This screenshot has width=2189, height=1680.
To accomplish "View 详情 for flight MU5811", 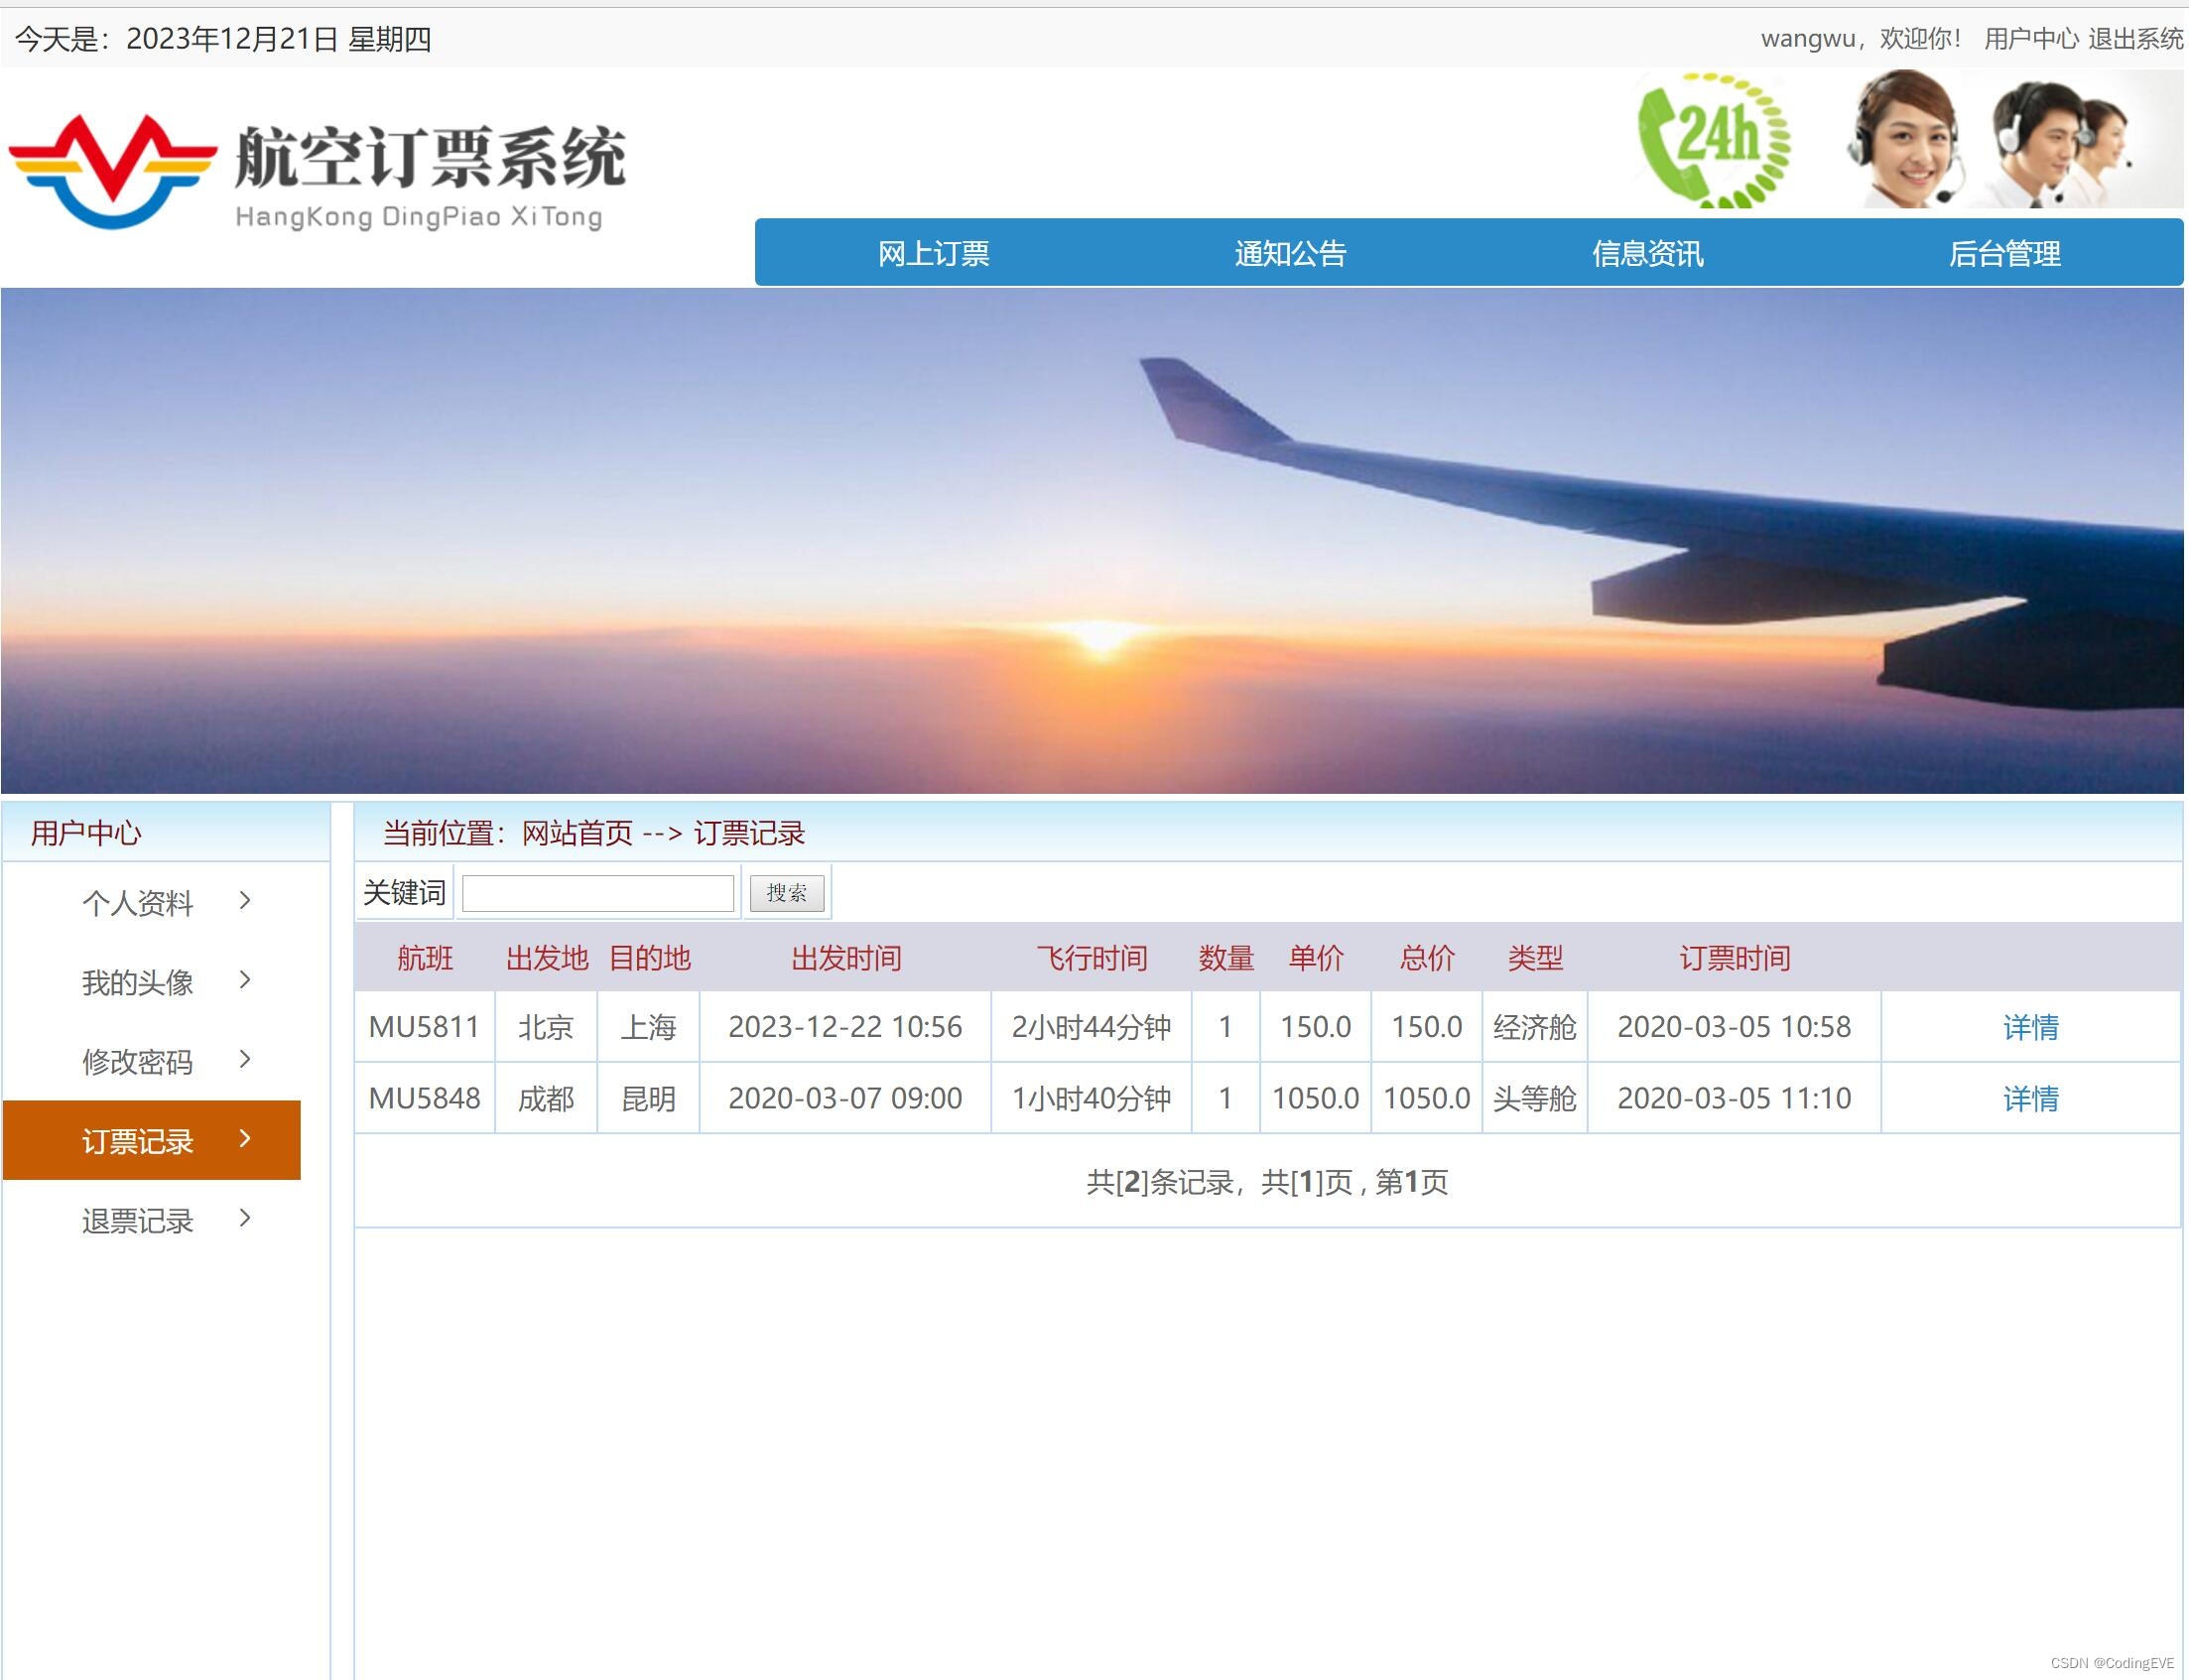I will (2030, 1027).
